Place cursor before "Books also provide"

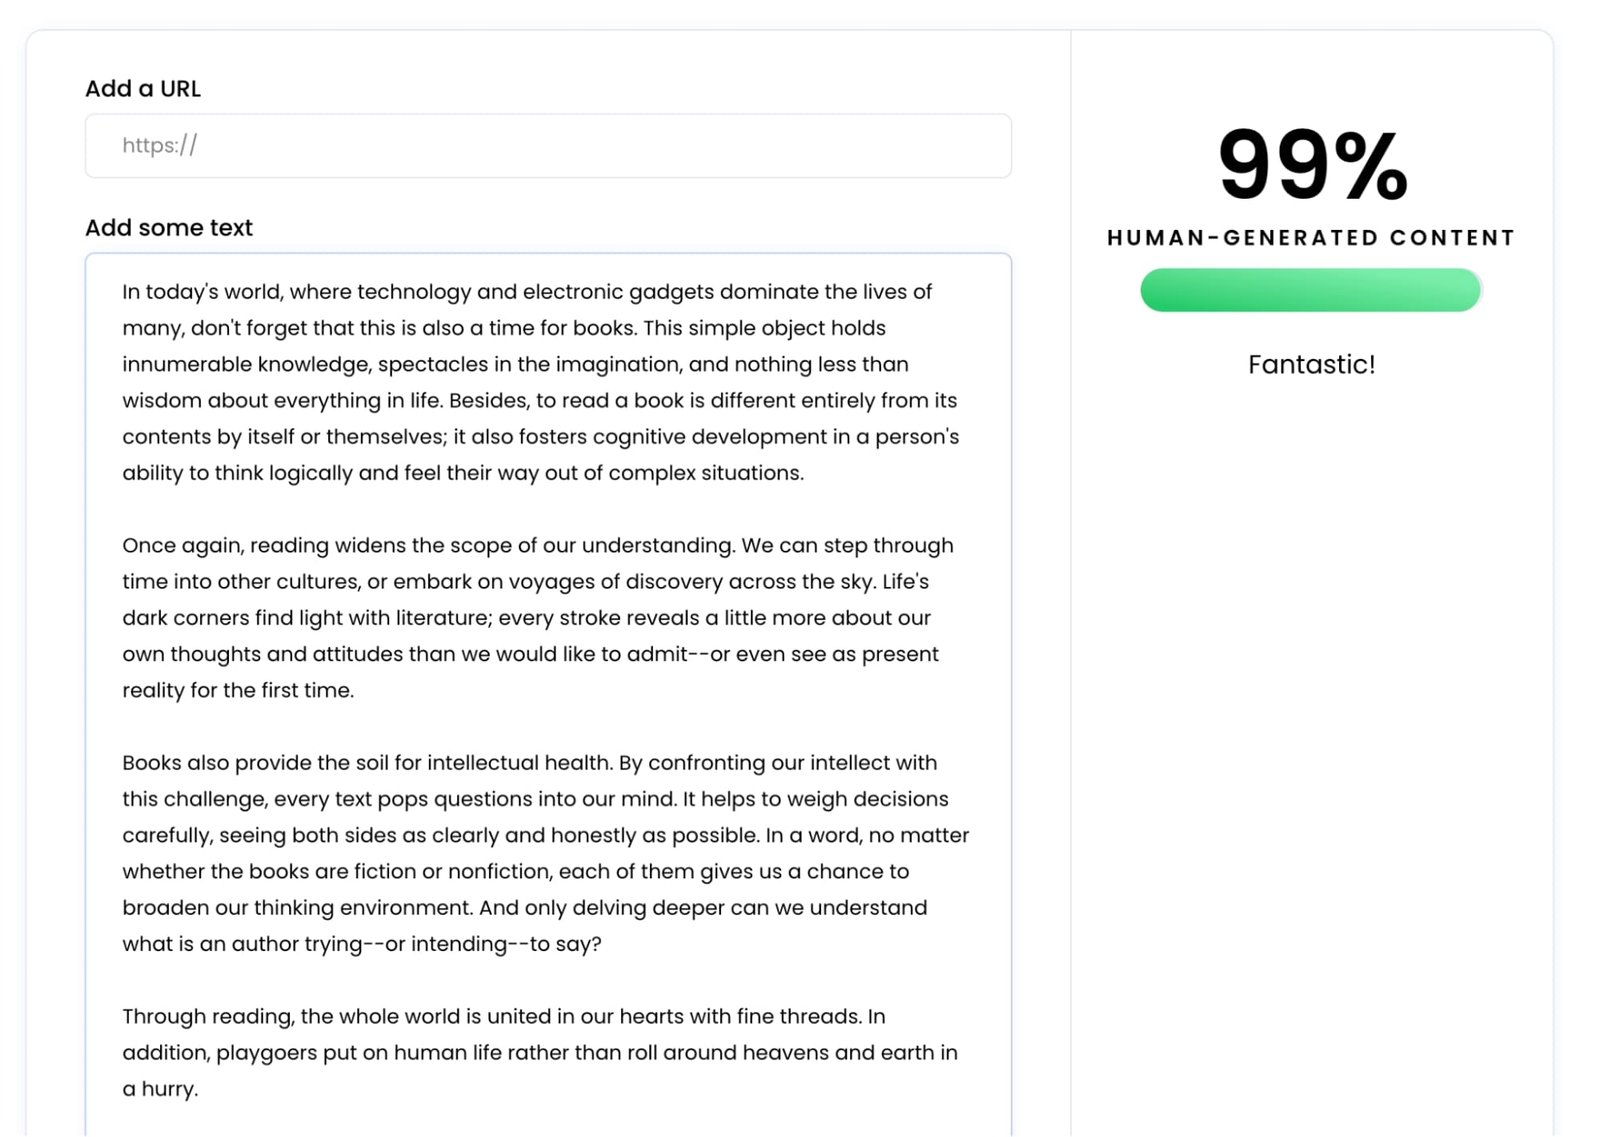click(123, 763)
